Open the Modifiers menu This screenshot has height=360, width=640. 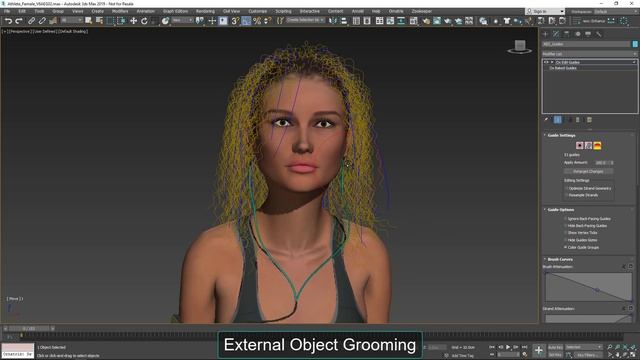coord(120,11)
